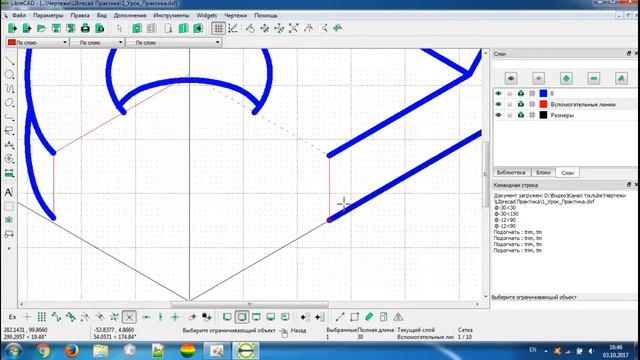This screenshot has height=360, width=640.
Task: Toggle visibility of Размеры layer
Action: pos(498,115)
